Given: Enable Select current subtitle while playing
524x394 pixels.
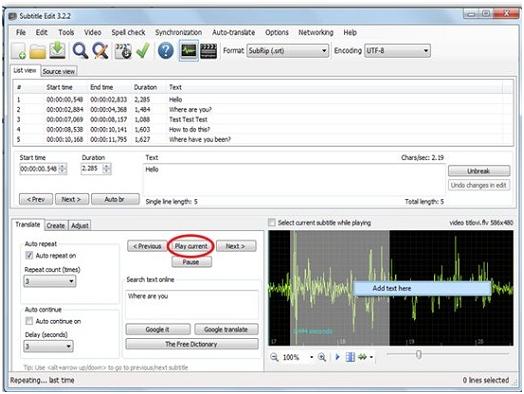Looking at the screenshot, I should (x=272, y=223).
